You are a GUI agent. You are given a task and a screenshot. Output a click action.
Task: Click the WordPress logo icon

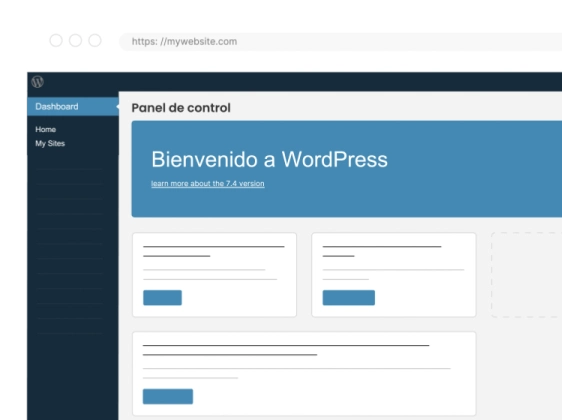[38, 82]
